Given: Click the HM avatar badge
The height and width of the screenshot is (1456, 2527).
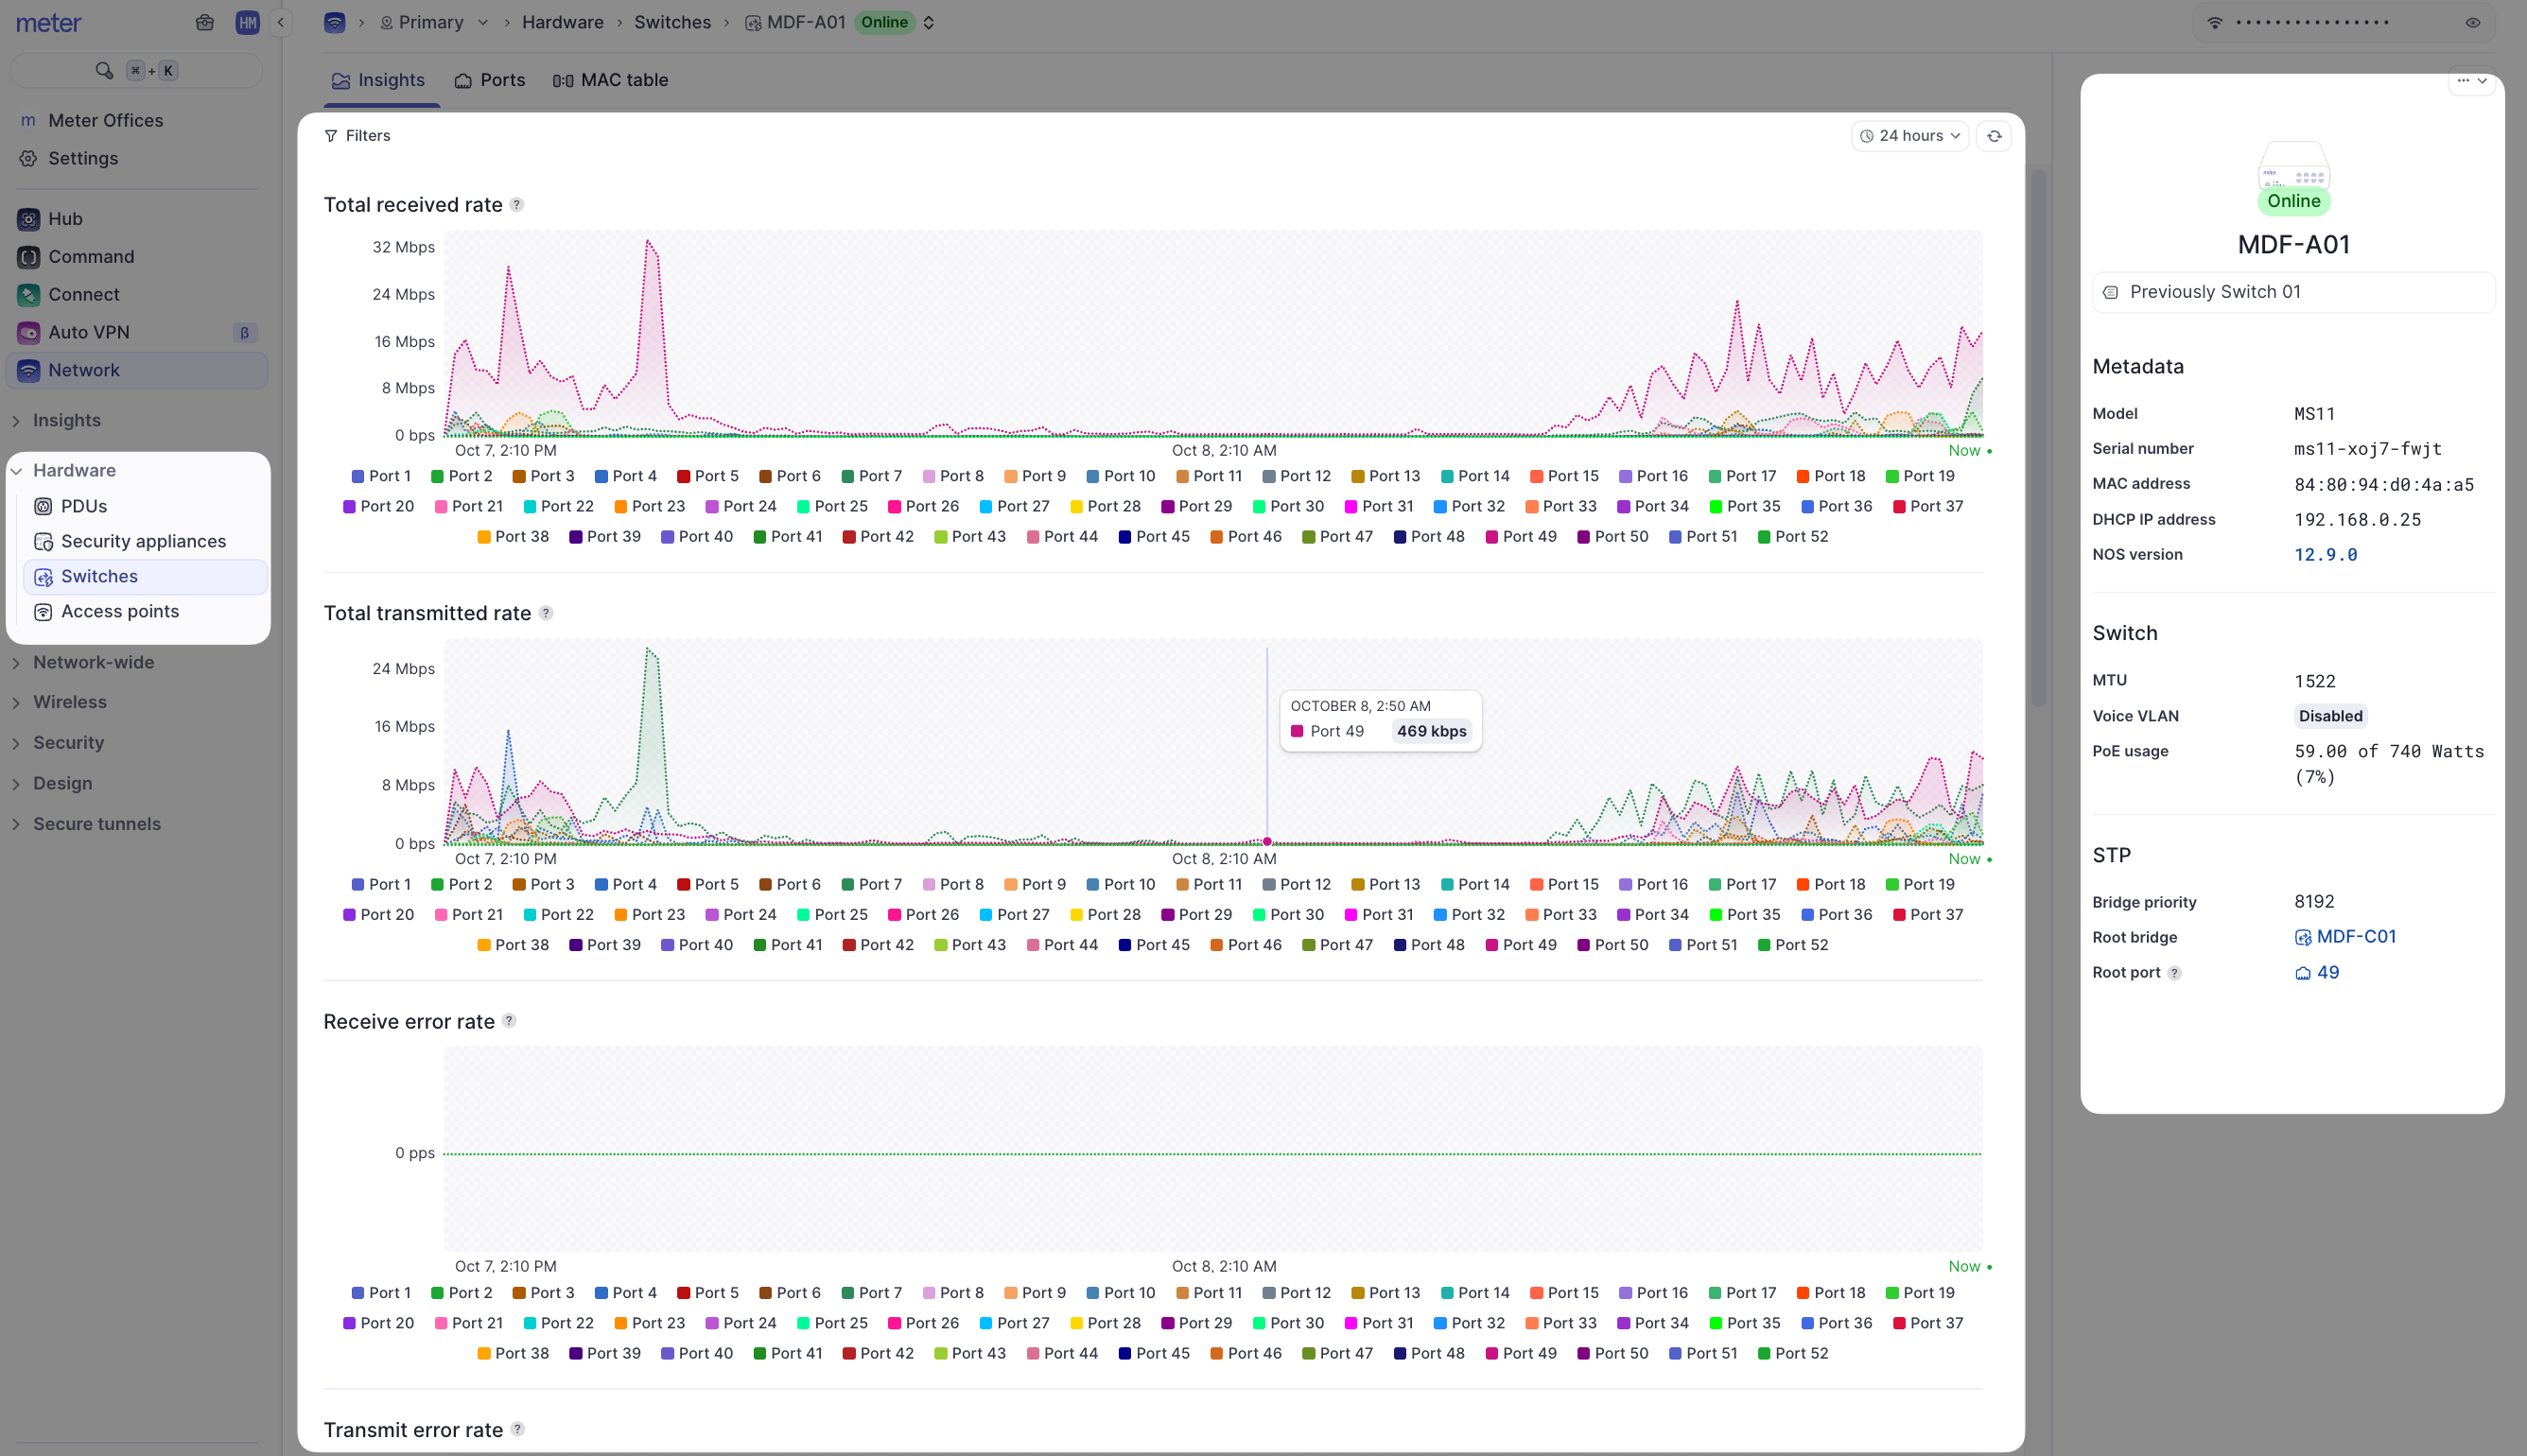Looking at the screenshot, I should click(x=247, y=22).
